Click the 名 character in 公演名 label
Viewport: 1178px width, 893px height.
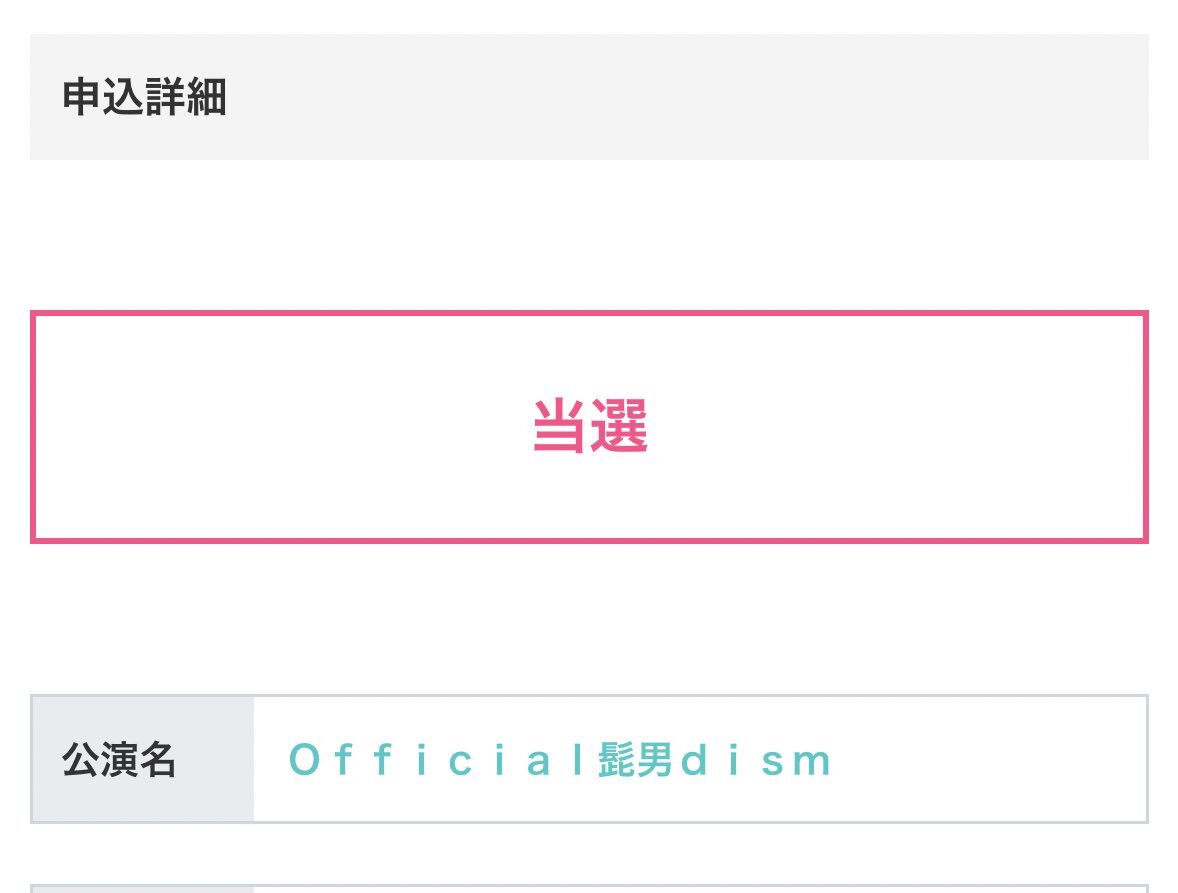[158, 760]
